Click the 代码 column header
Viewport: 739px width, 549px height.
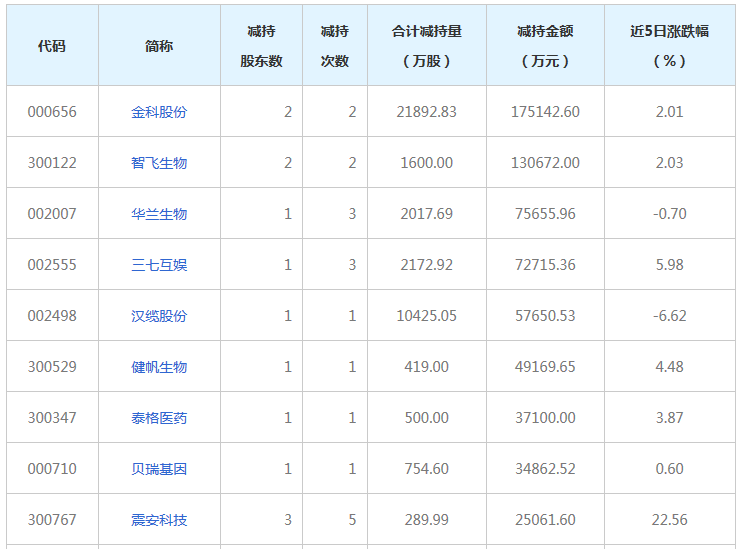[x=52, y=46]
